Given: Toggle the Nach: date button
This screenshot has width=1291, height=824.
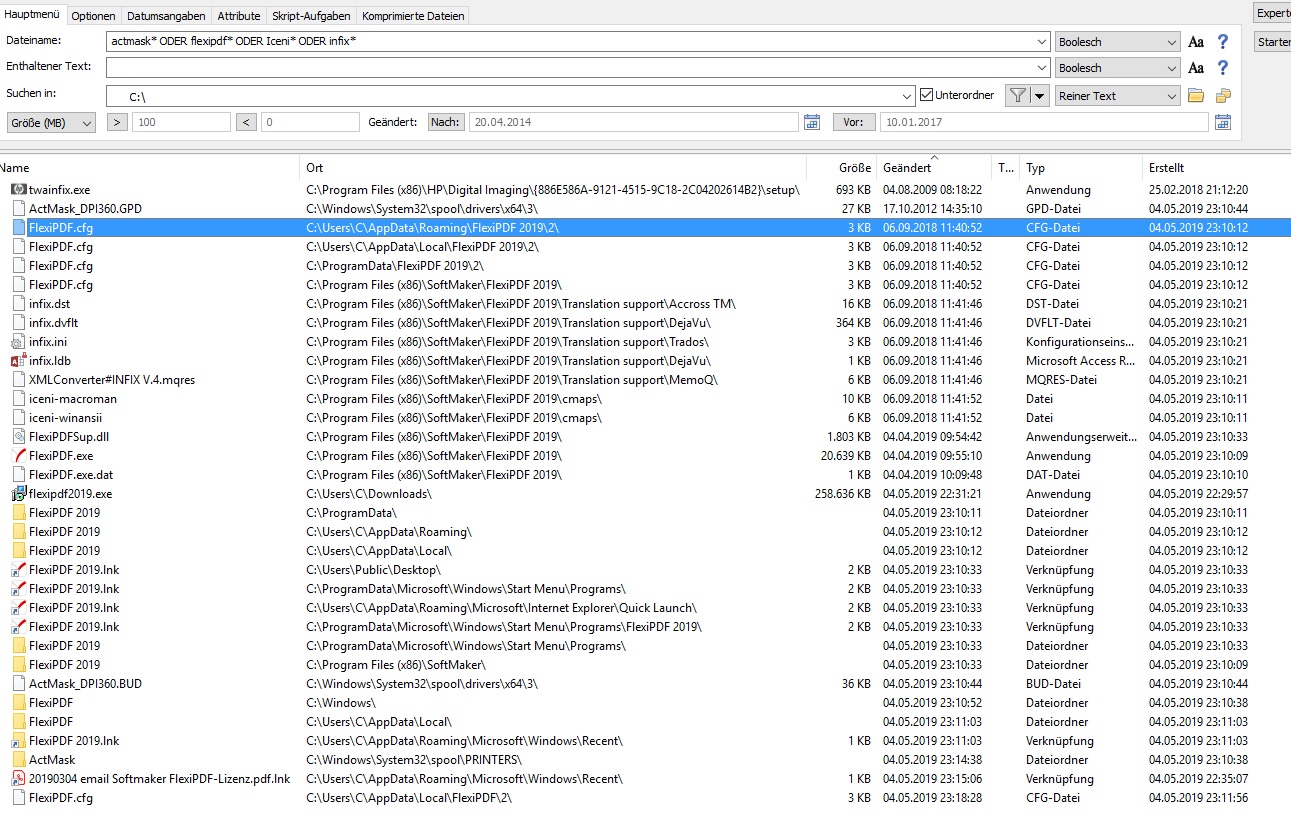Looking at the screenshot, I should (446, 122).
